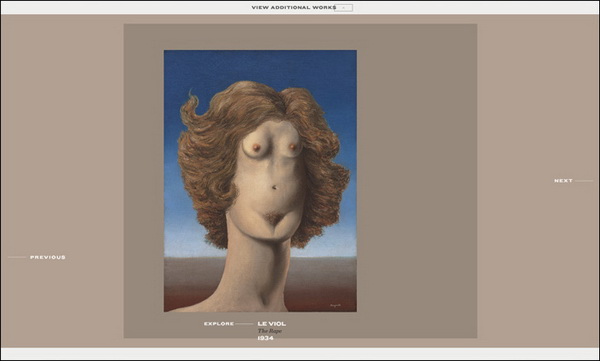
Task: Open the Le Viol painting image
Action: click(x=260, y=181)
